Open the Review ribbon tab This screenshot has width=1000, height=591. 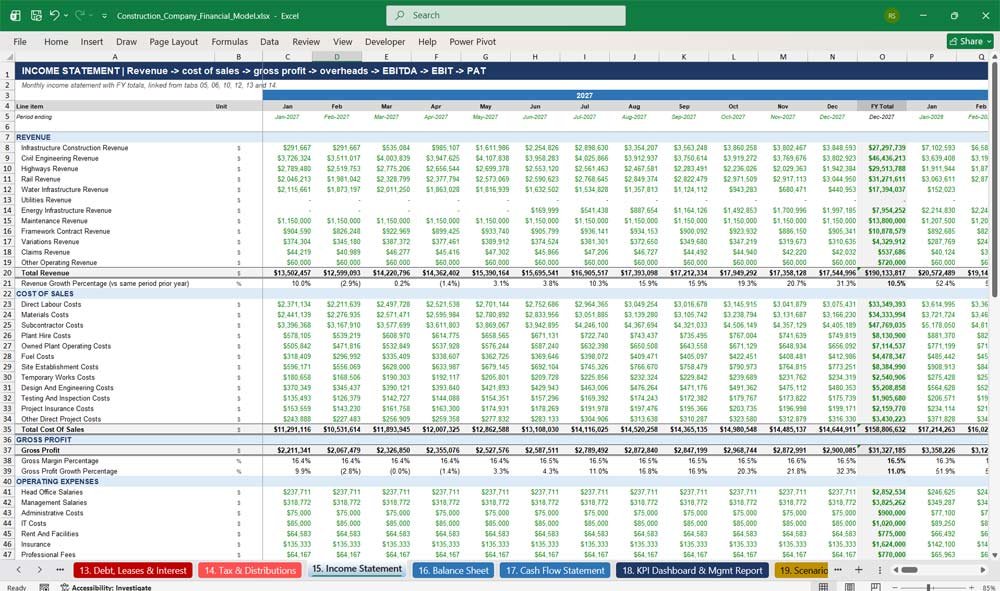coord(306,41)
